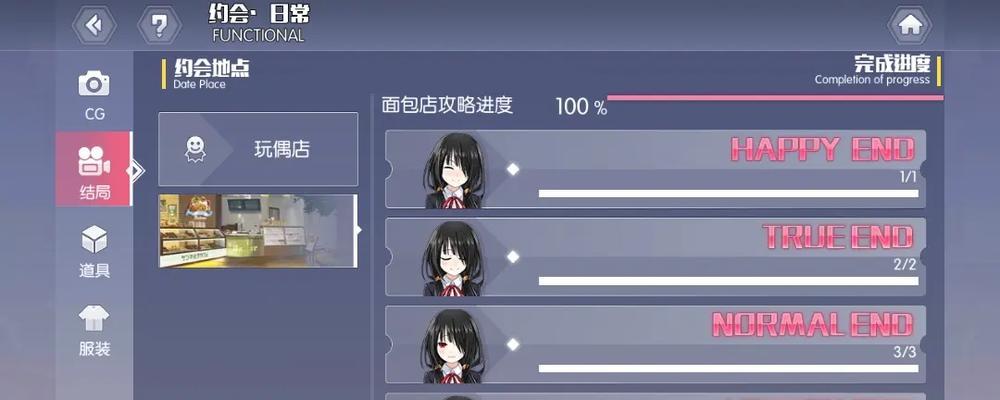Select the CG camera icon

(x=94, y=84)
